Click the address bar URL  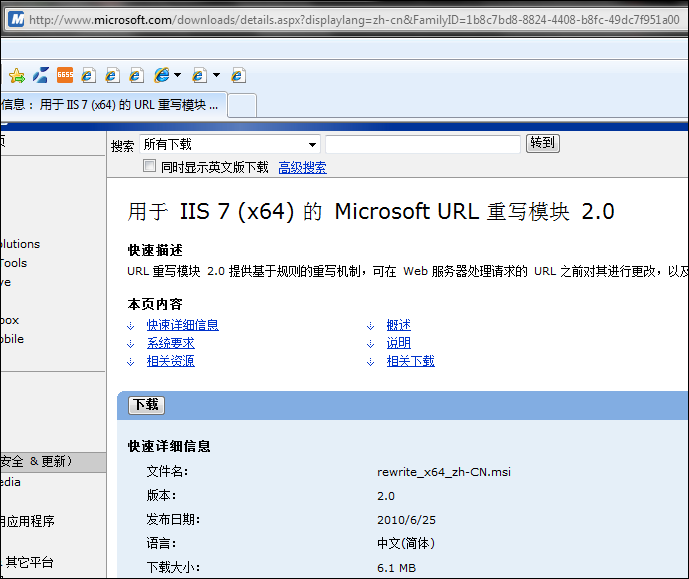point(354,20)
